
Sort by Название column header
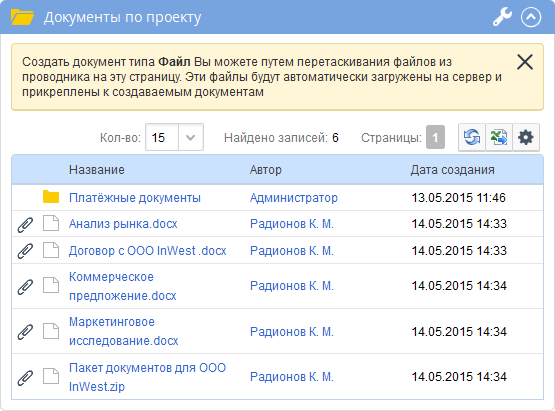pos(97,170)
